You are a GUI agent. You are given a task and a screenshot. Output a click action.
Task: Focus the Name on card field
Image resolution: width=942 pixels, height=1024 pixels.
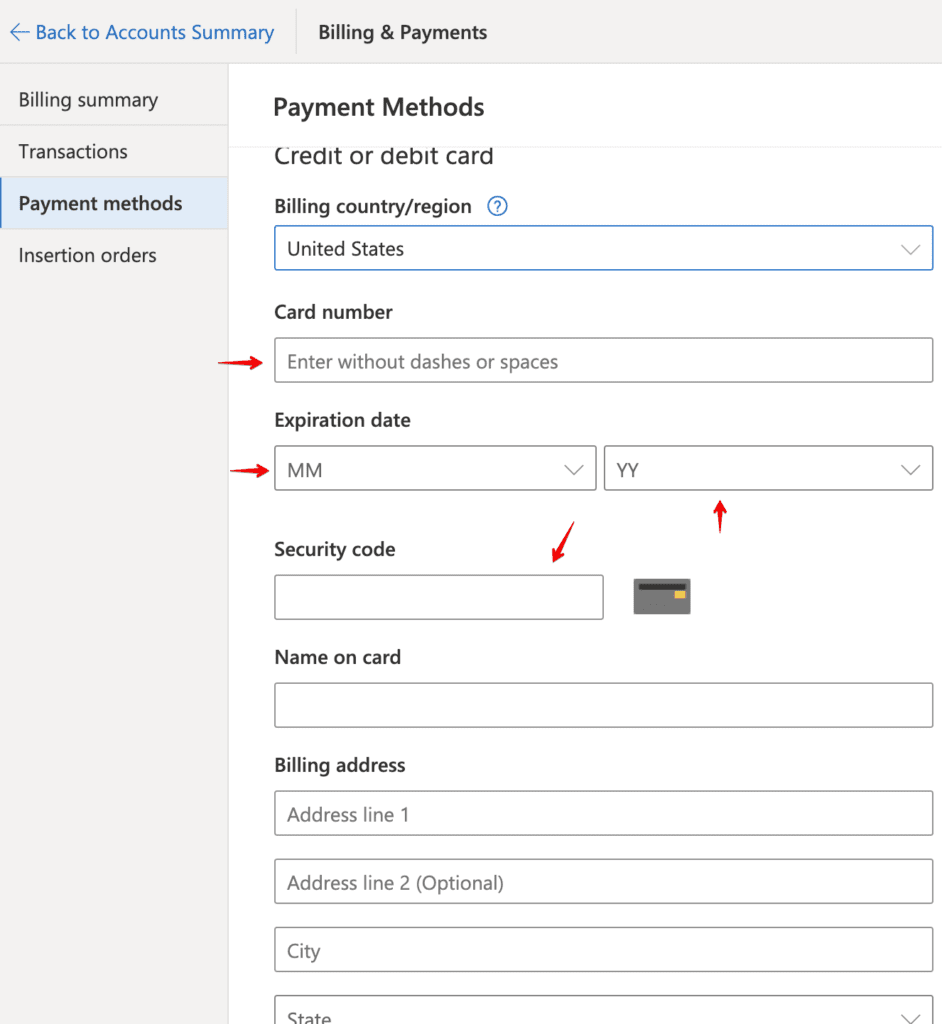603,705
